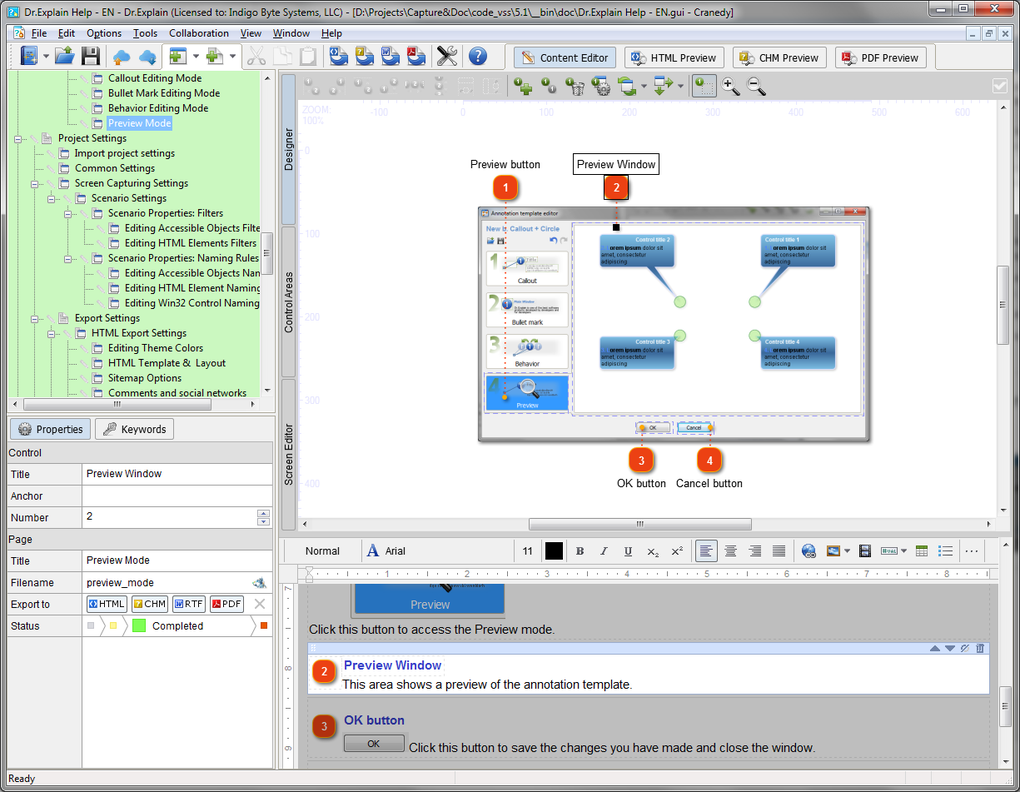Save project with the floppy disk icon
This screenshot has width=1020, height=792.
click(90, 57)
